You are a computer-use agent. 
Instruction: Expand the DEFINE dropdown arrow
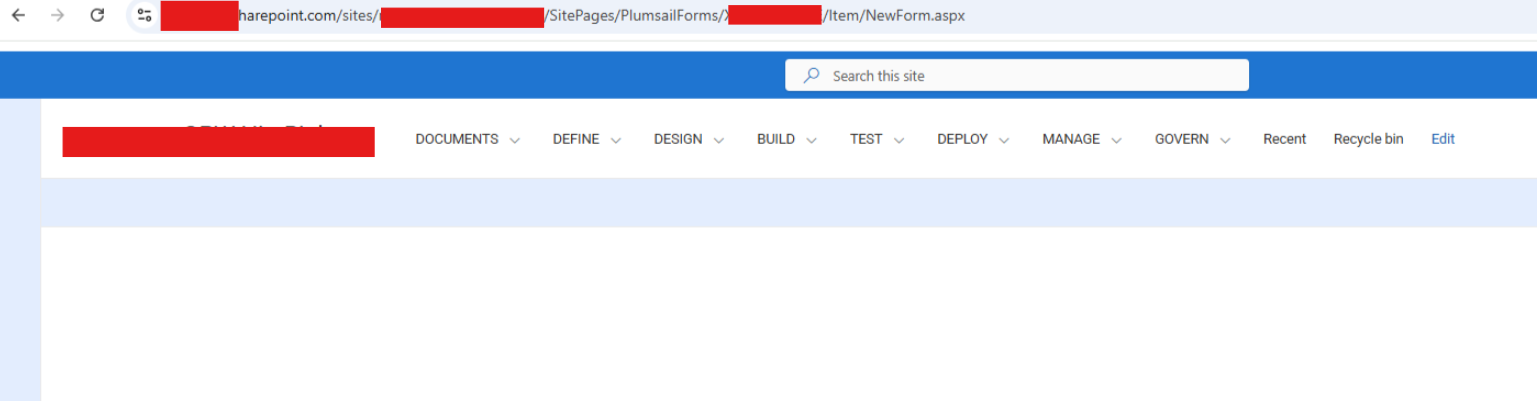(616, 141)
